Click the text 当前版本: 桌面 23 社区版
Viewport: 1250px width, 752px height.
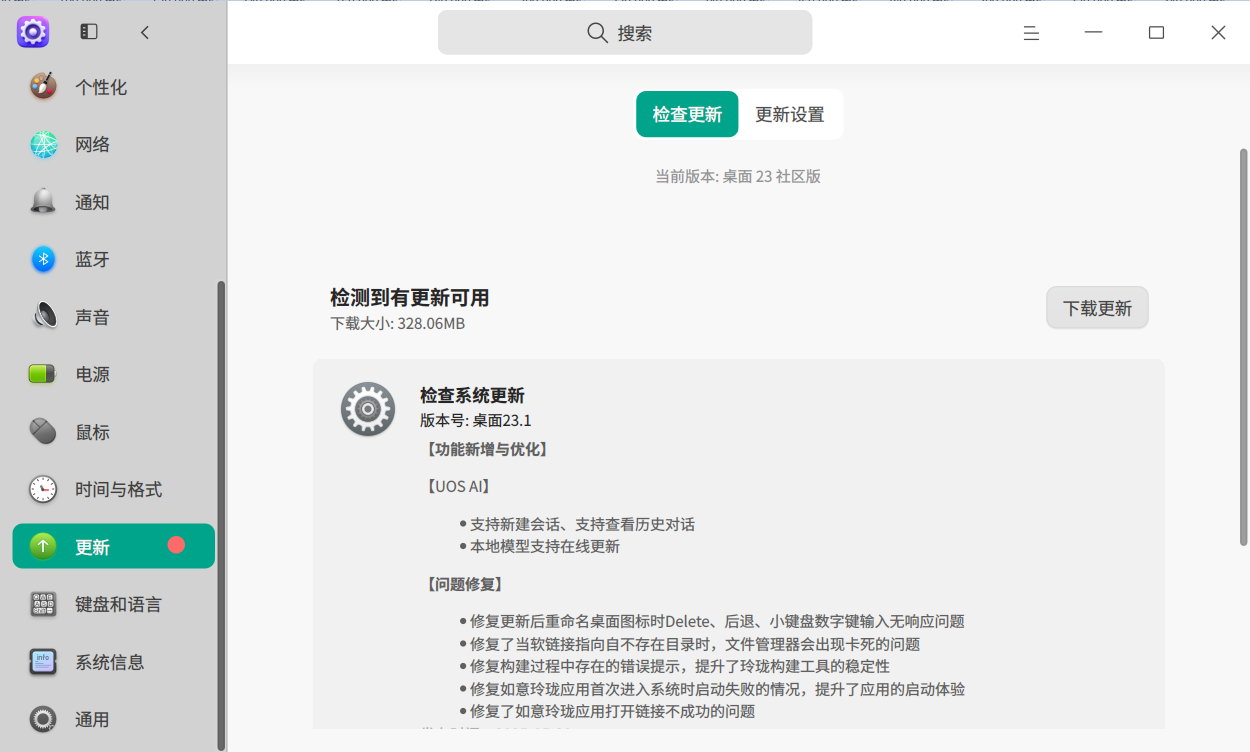point(738,176)
